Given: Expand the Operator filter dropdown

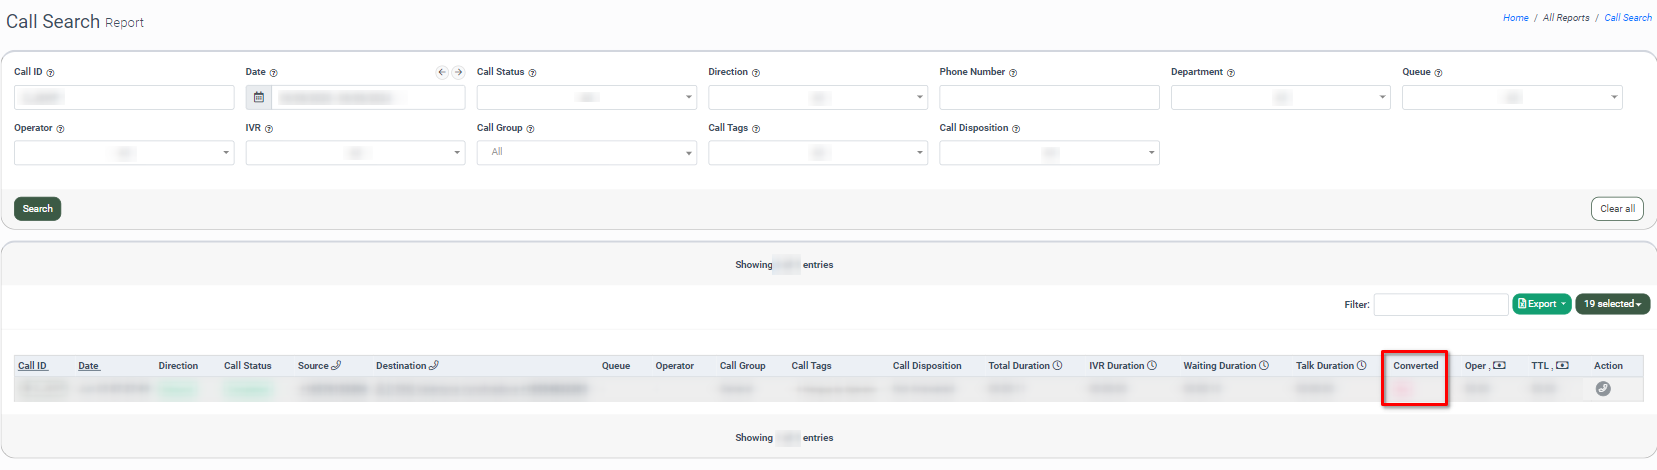Looking at the screenshot, I should [124, 153].
